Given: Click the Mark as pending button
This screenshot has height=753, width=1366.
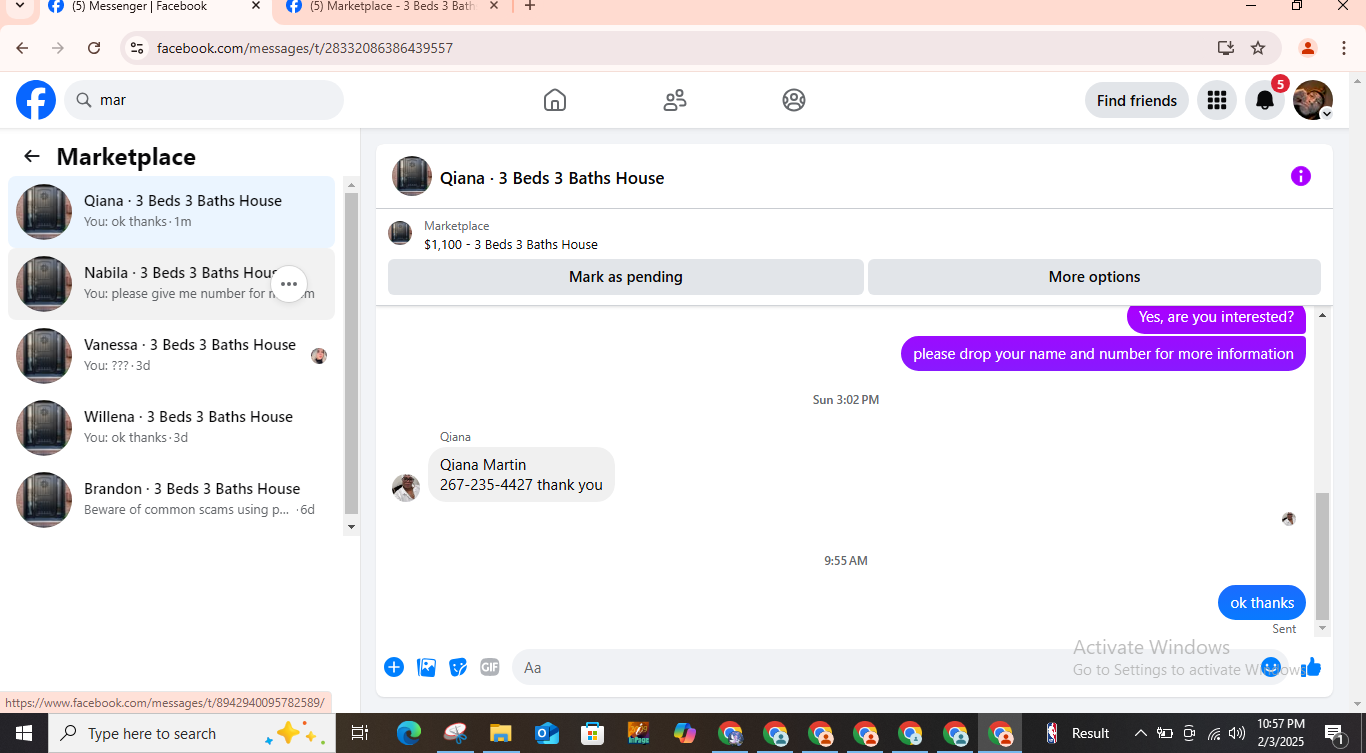Looking at the screenshot, I should pos(626,277).
